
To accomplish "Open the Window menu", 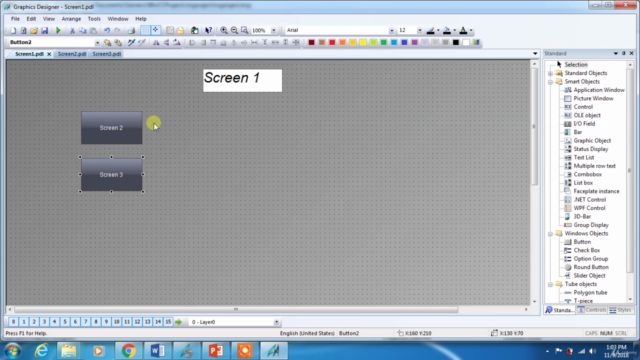I will click(118, 19).
